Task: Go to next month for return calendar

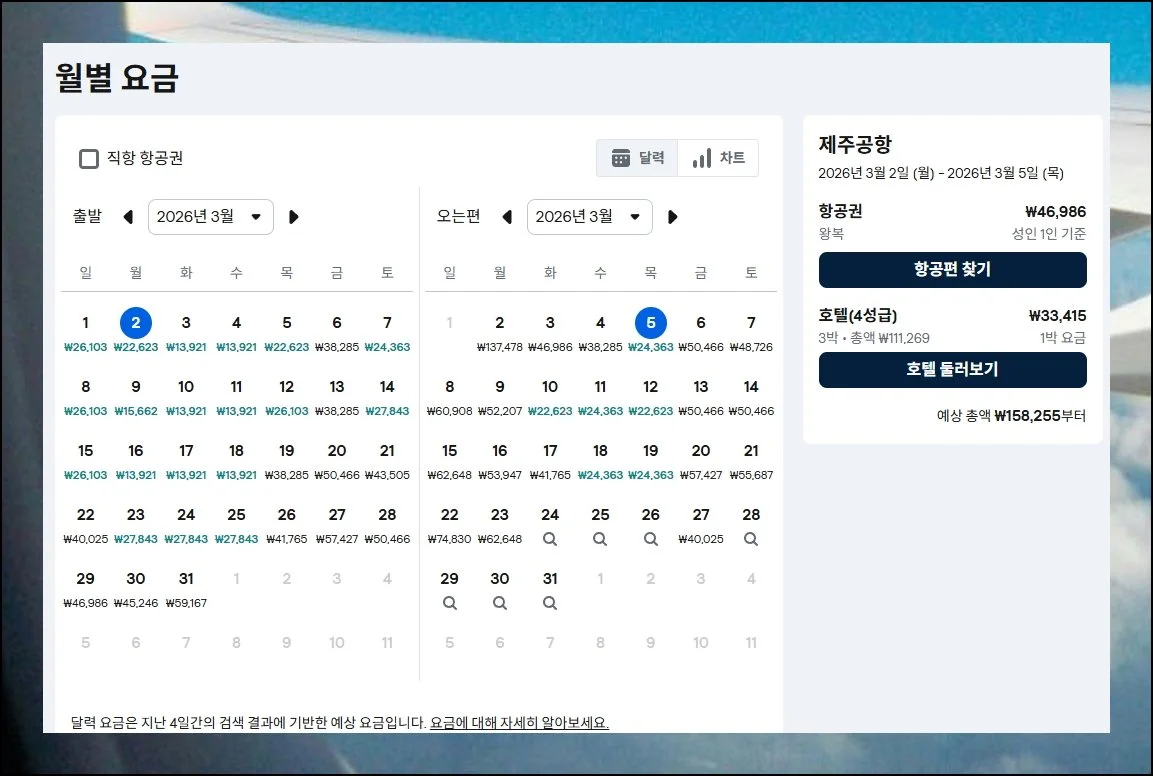Action: 672,217
